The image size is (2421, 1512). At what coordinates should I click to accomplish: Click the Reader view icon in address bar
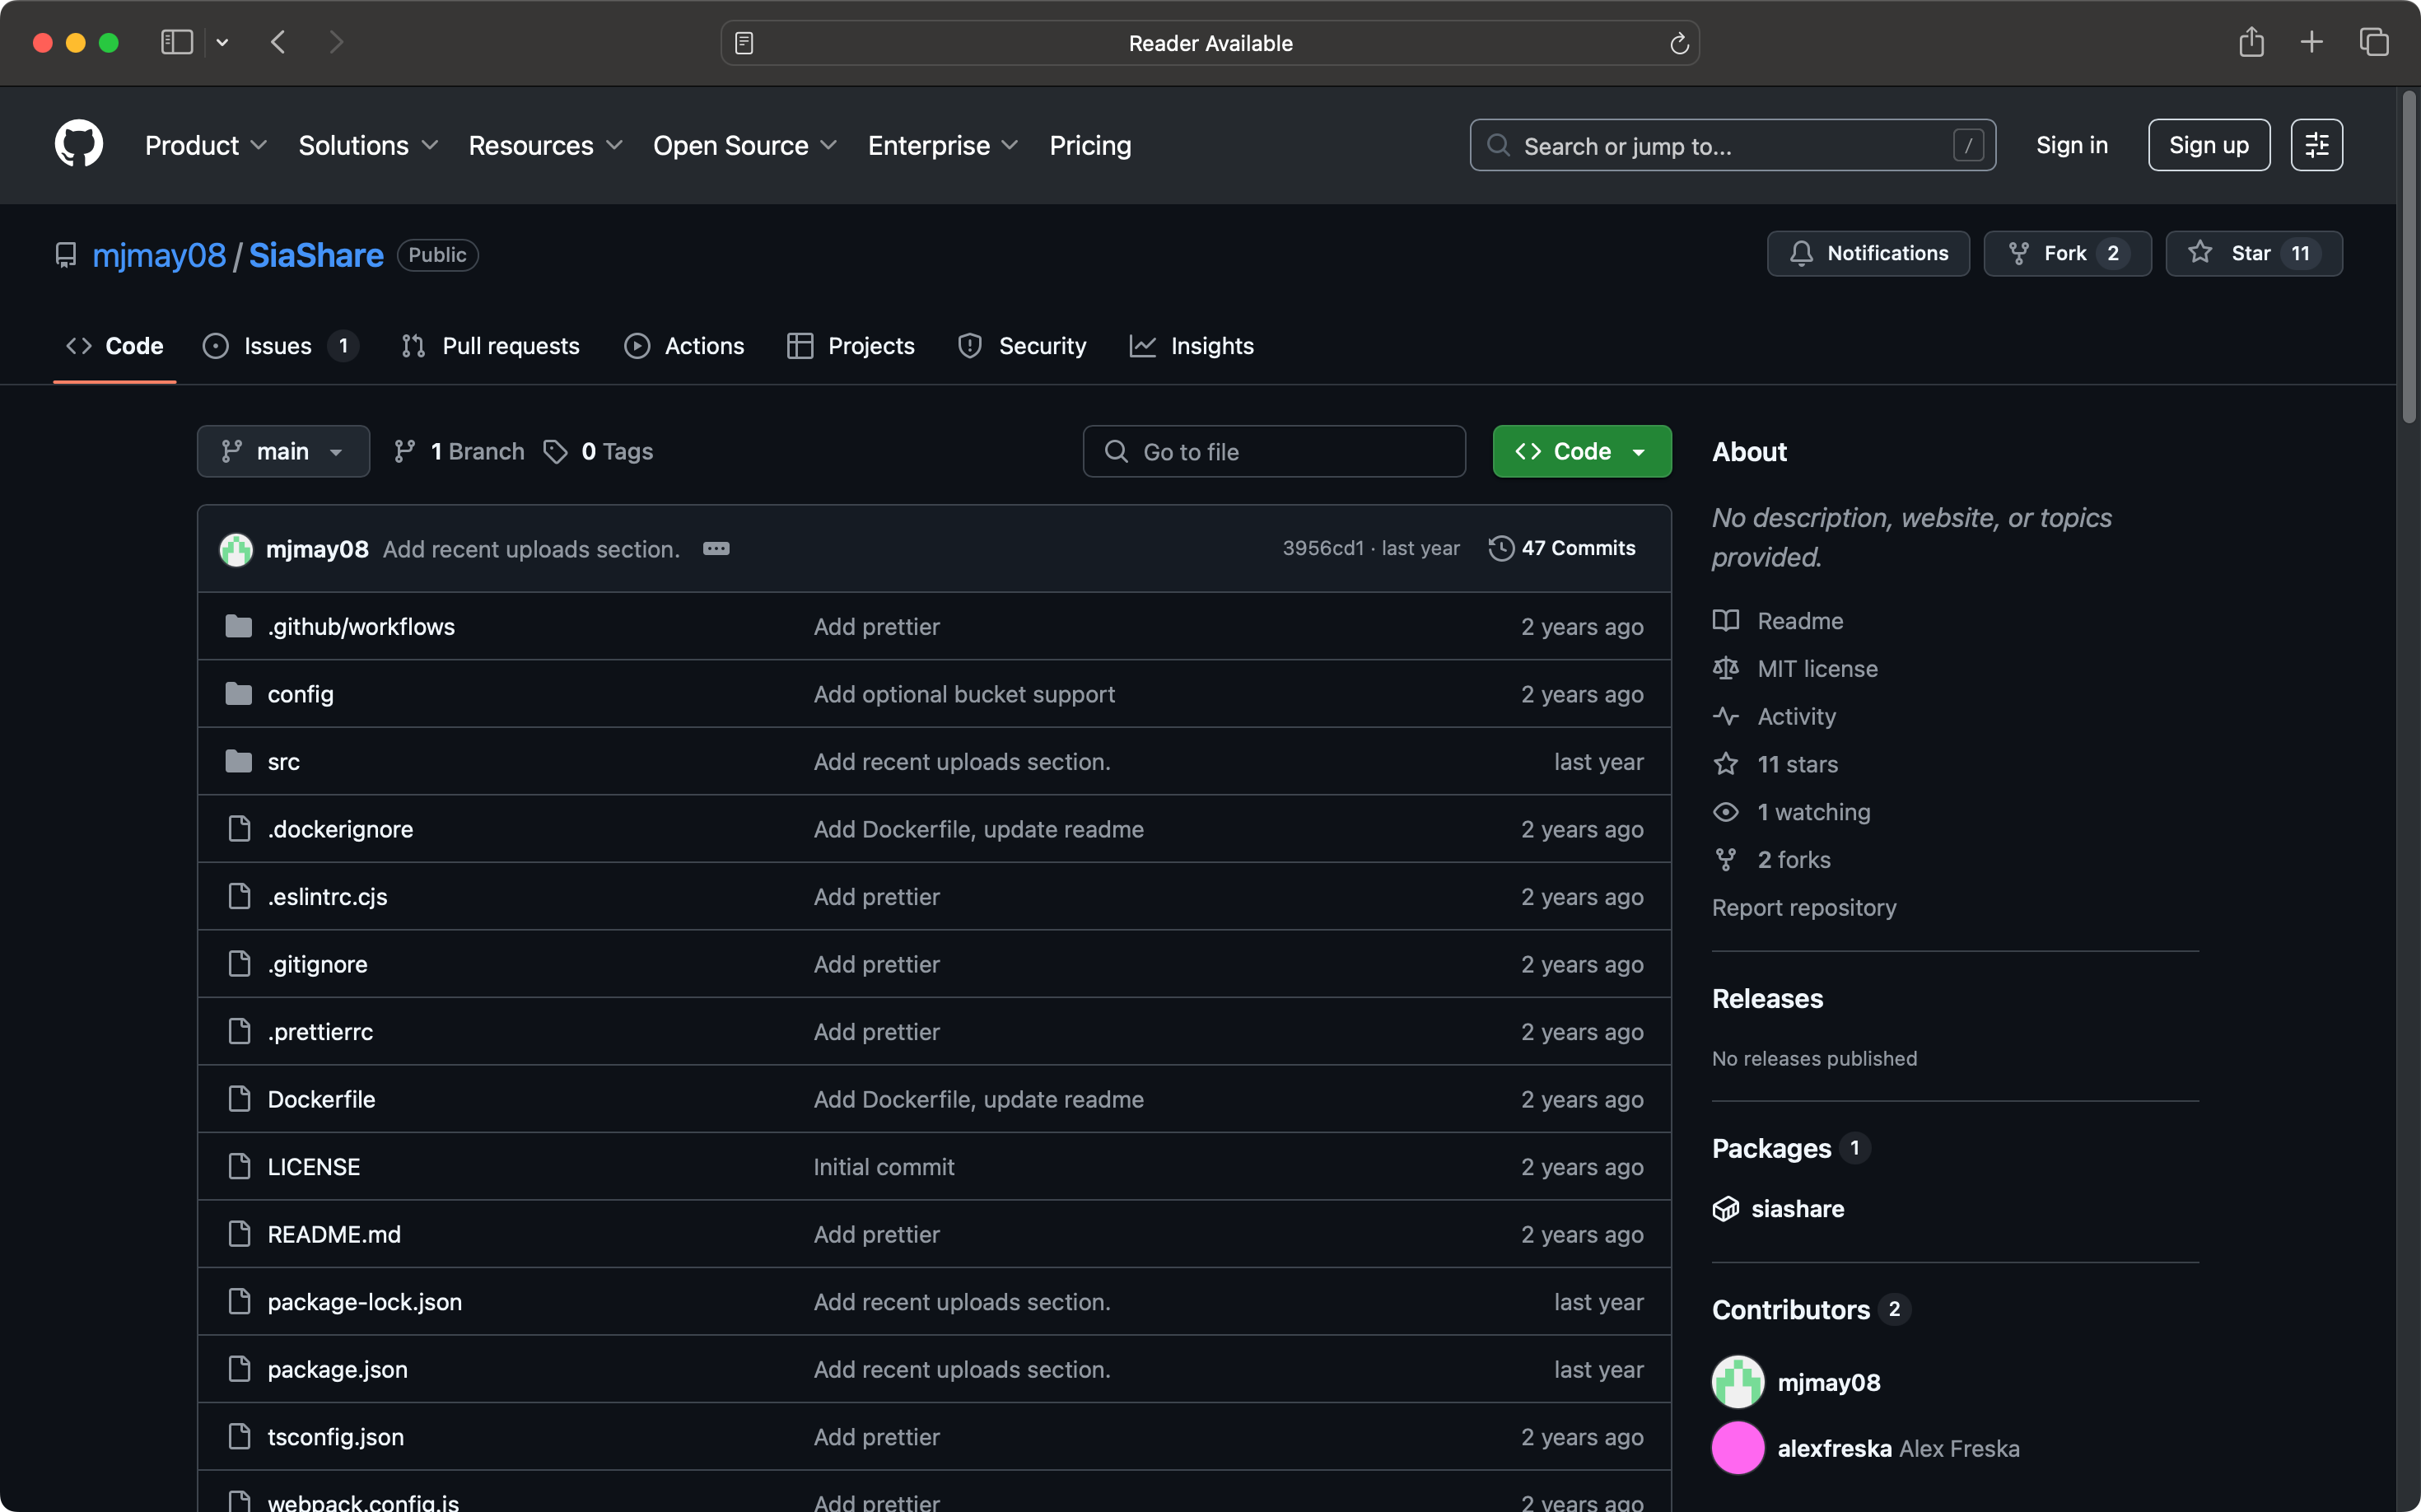[744, 43]
